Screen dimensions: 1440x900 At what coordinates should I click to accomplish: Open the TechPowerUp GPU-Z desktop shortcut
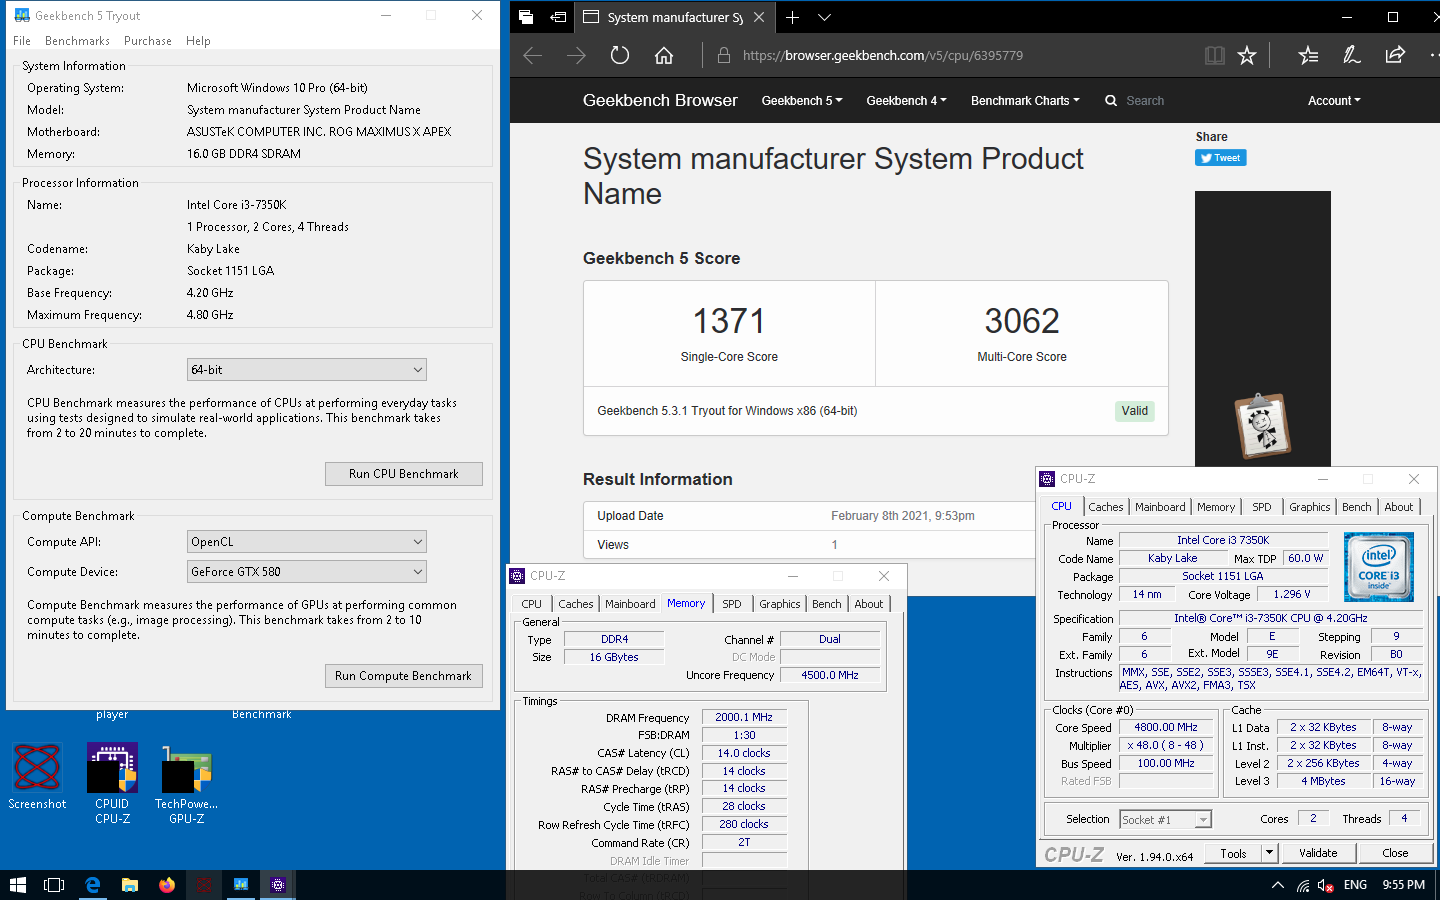(186, 783)
